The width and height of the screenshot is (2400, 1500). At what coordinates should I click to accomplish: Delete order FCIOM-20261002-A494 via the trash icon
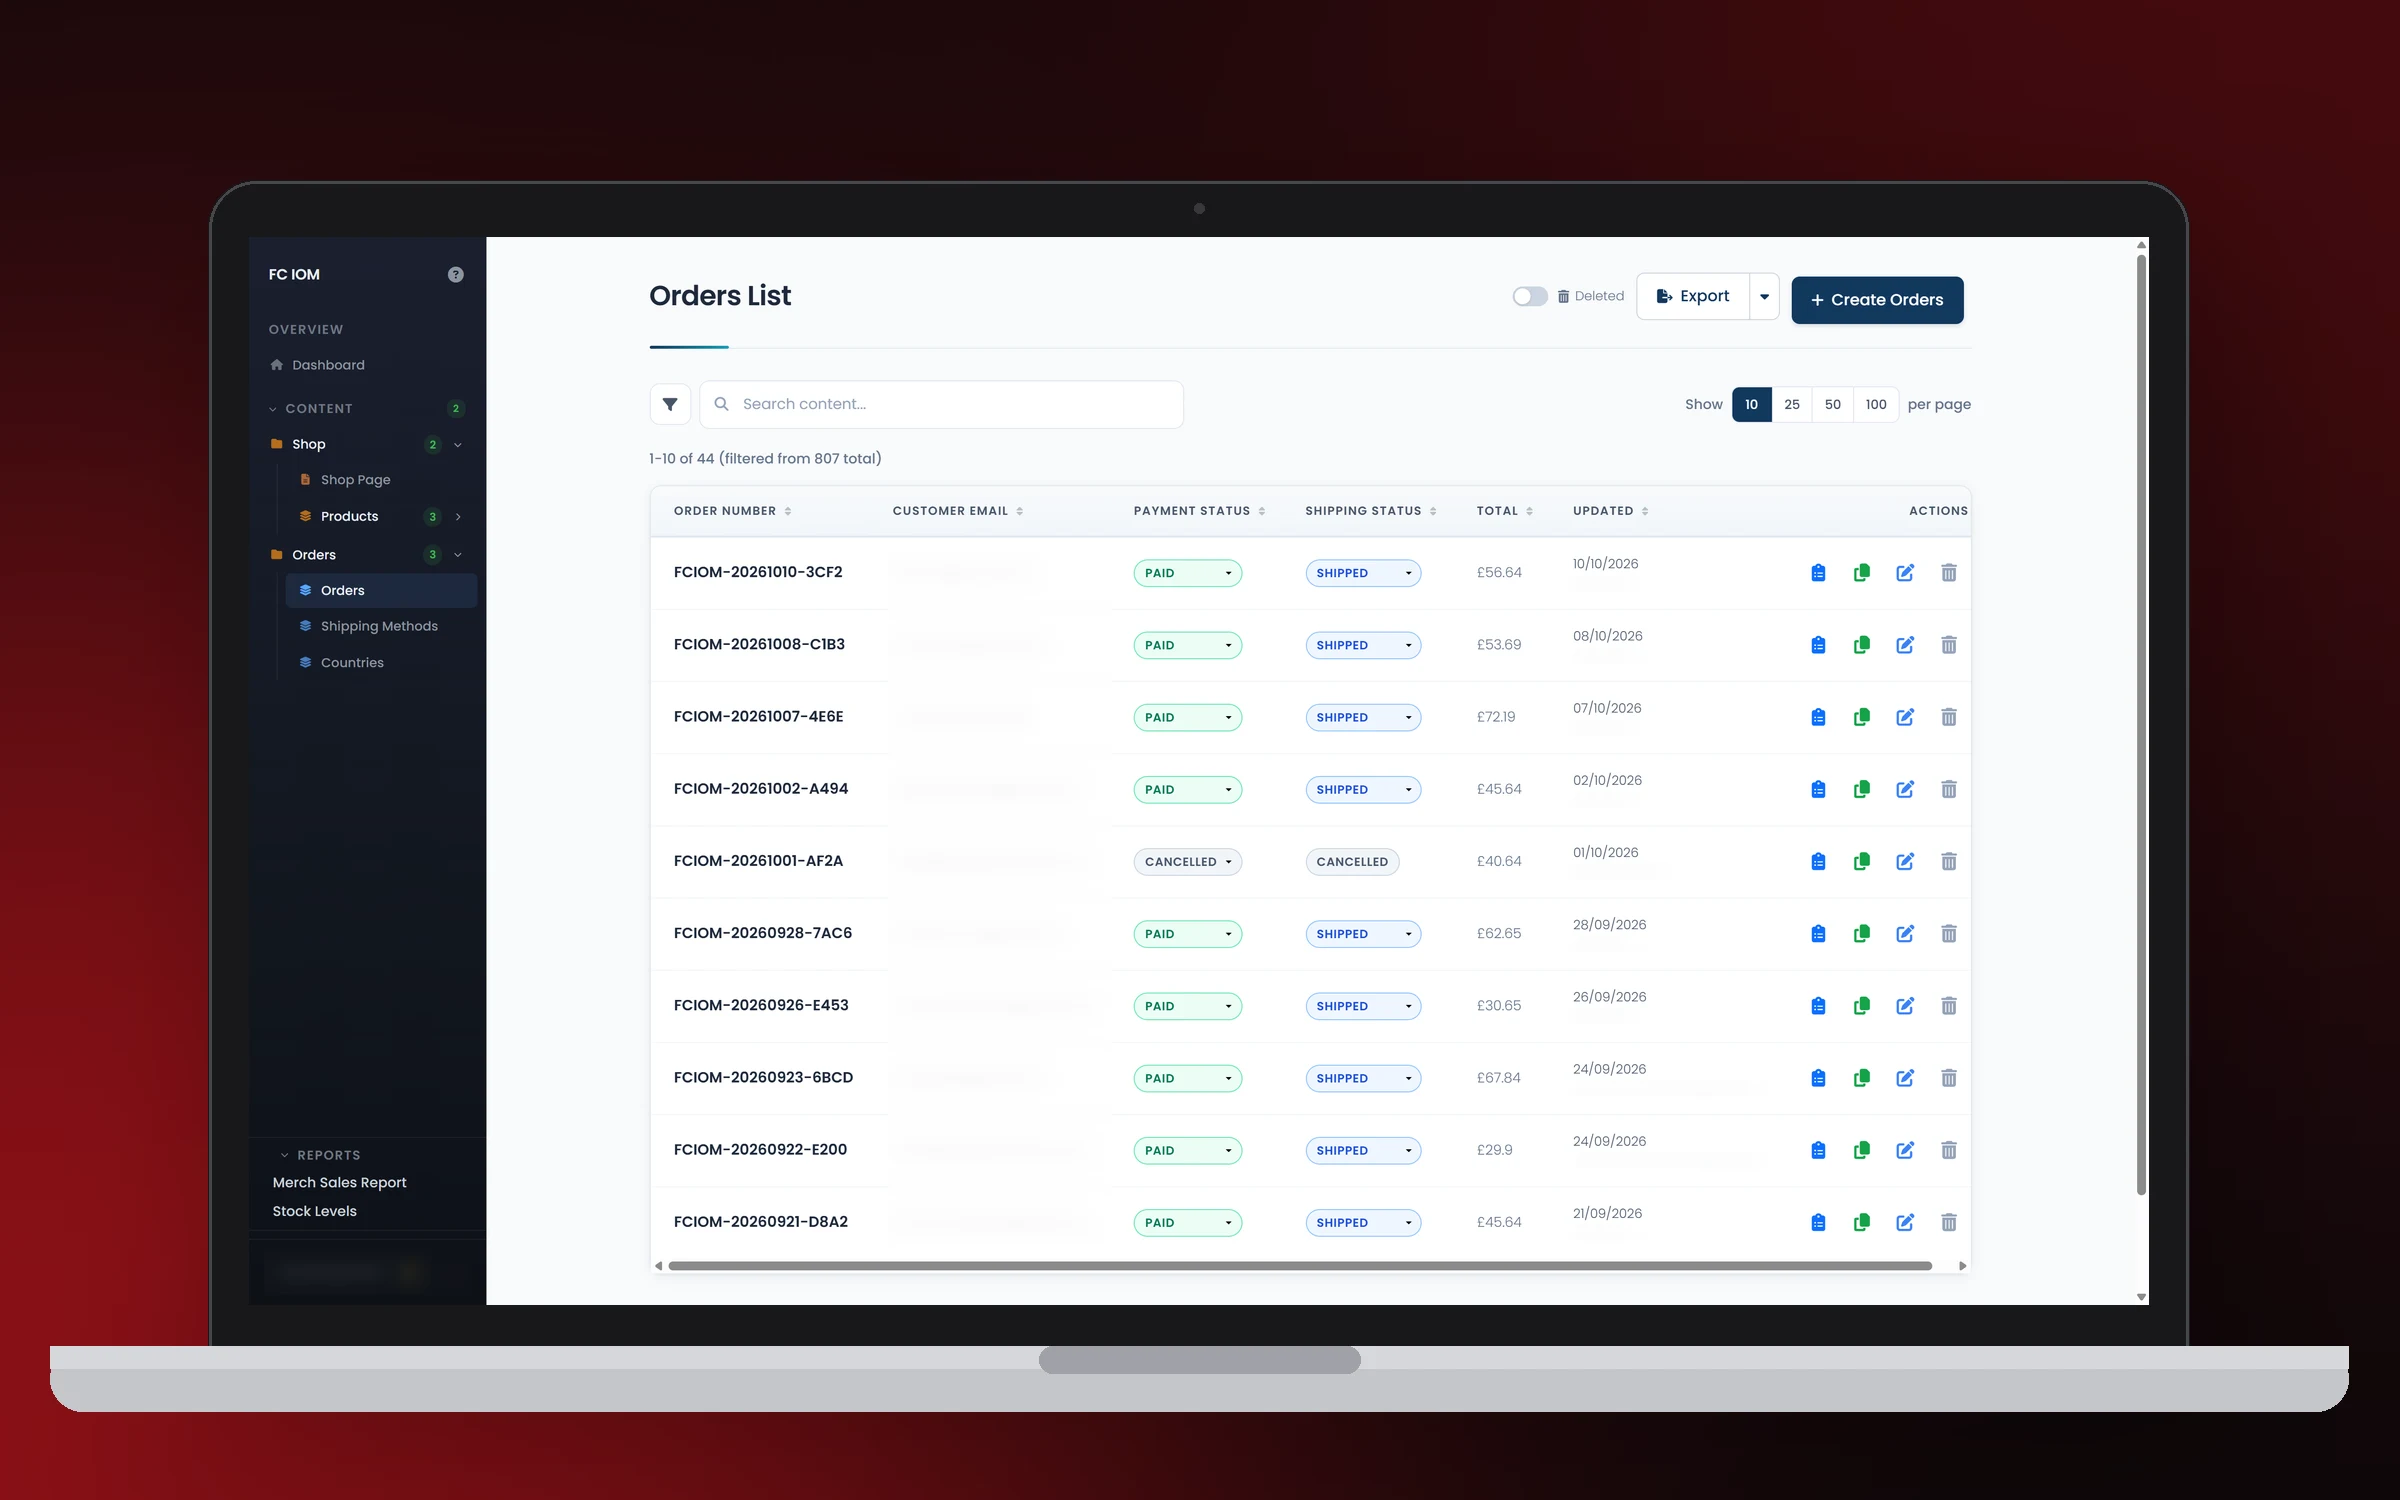coord(1948,789)
